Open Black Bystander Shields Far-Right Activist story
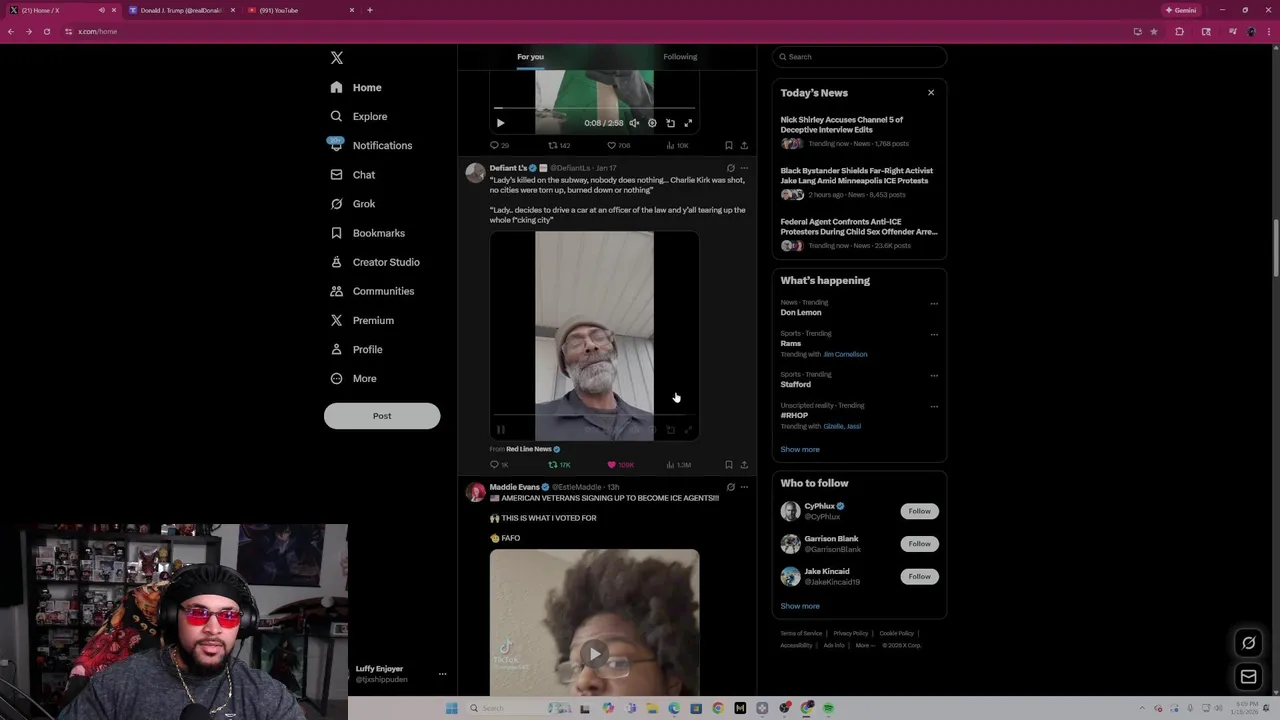Screen dimensions: 1280x720 click(859, 184)
